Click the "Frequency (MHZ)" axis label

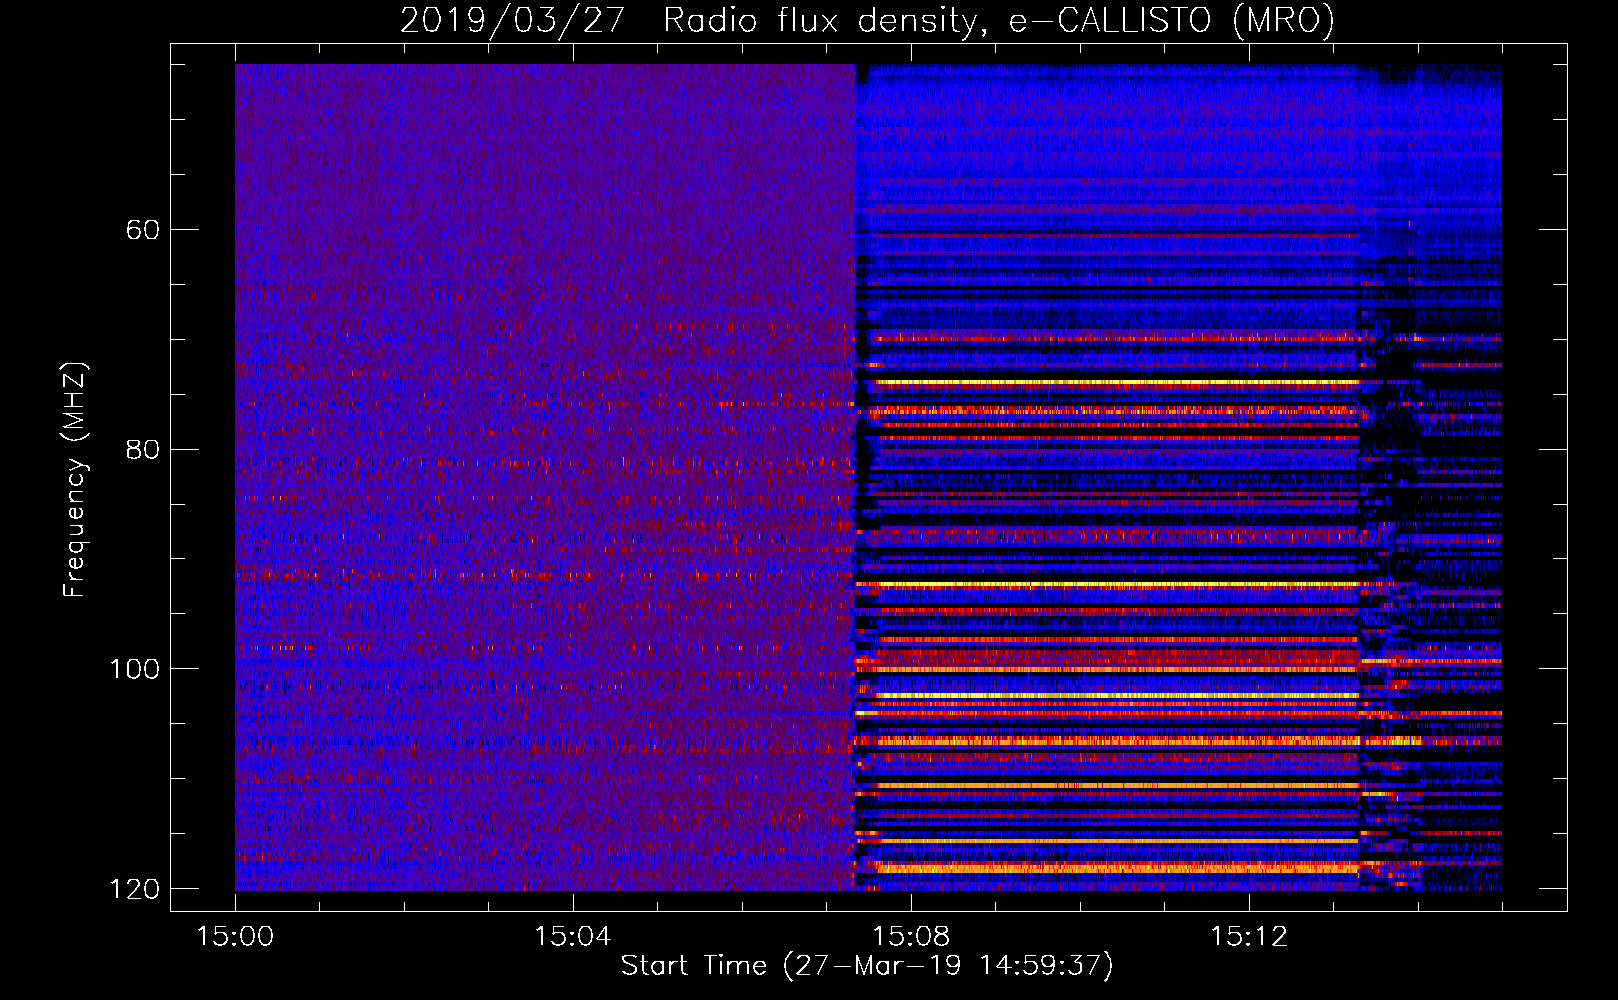coord(75,479)
